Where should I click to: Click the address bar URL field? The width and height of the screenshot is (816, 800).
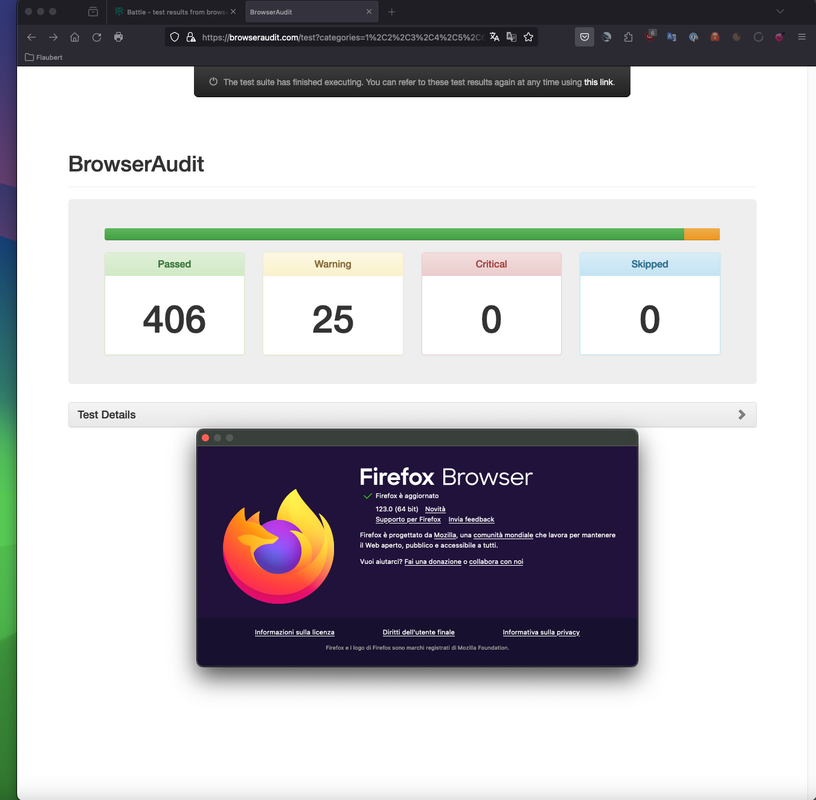coord(342,37)
